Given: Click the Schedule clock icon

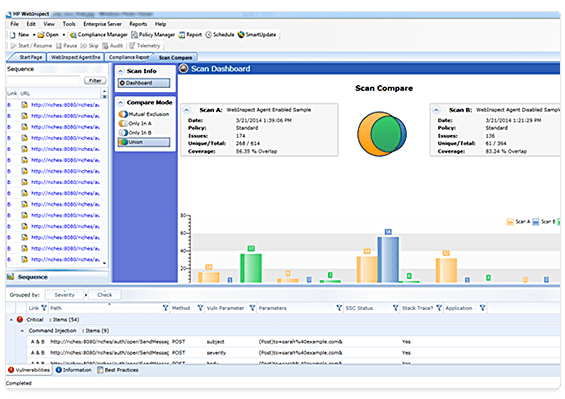Looking at the screenshot, I should [x=208, y=35].
